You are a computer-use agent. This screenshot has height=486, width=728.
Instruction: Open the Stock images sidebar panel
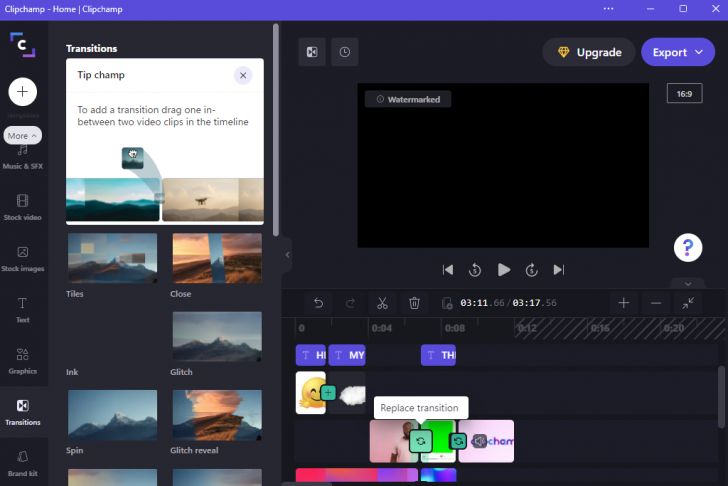click(23, 258)
